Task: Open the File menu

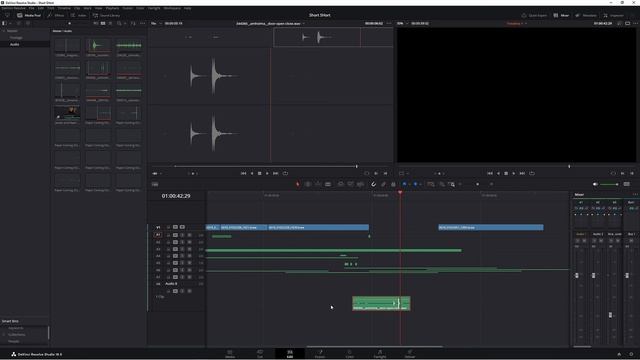Action: [31, 8]
